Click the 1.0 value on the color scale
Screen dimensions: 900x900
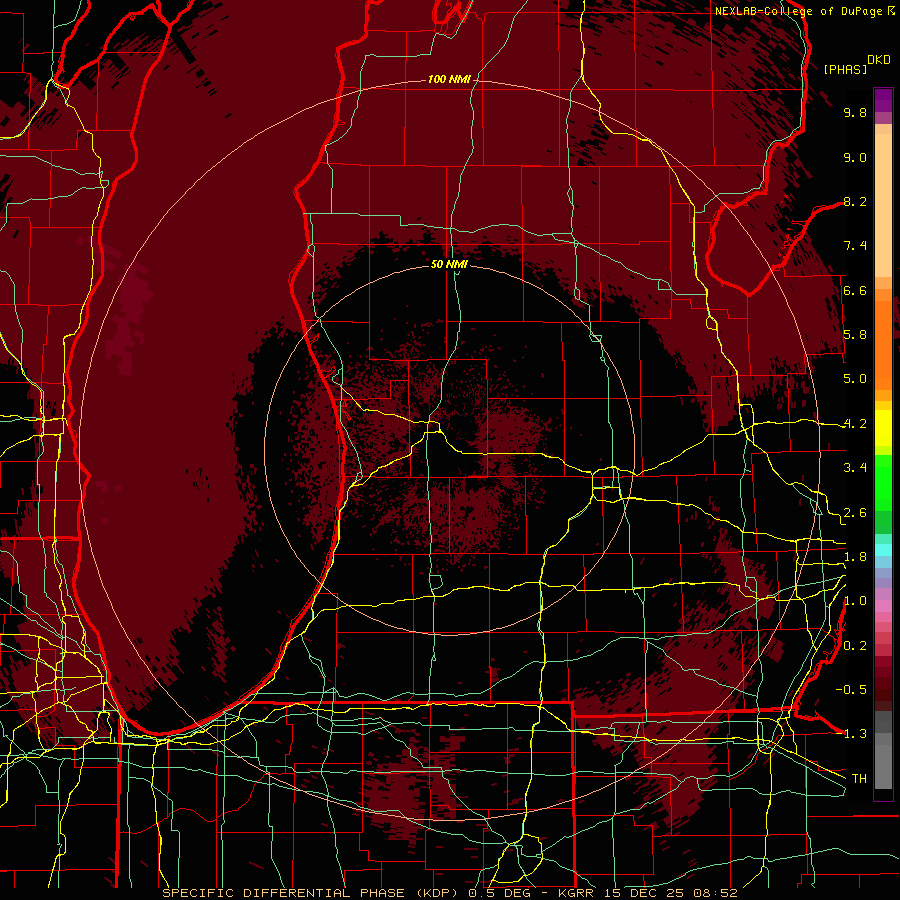tap(855, 601)
